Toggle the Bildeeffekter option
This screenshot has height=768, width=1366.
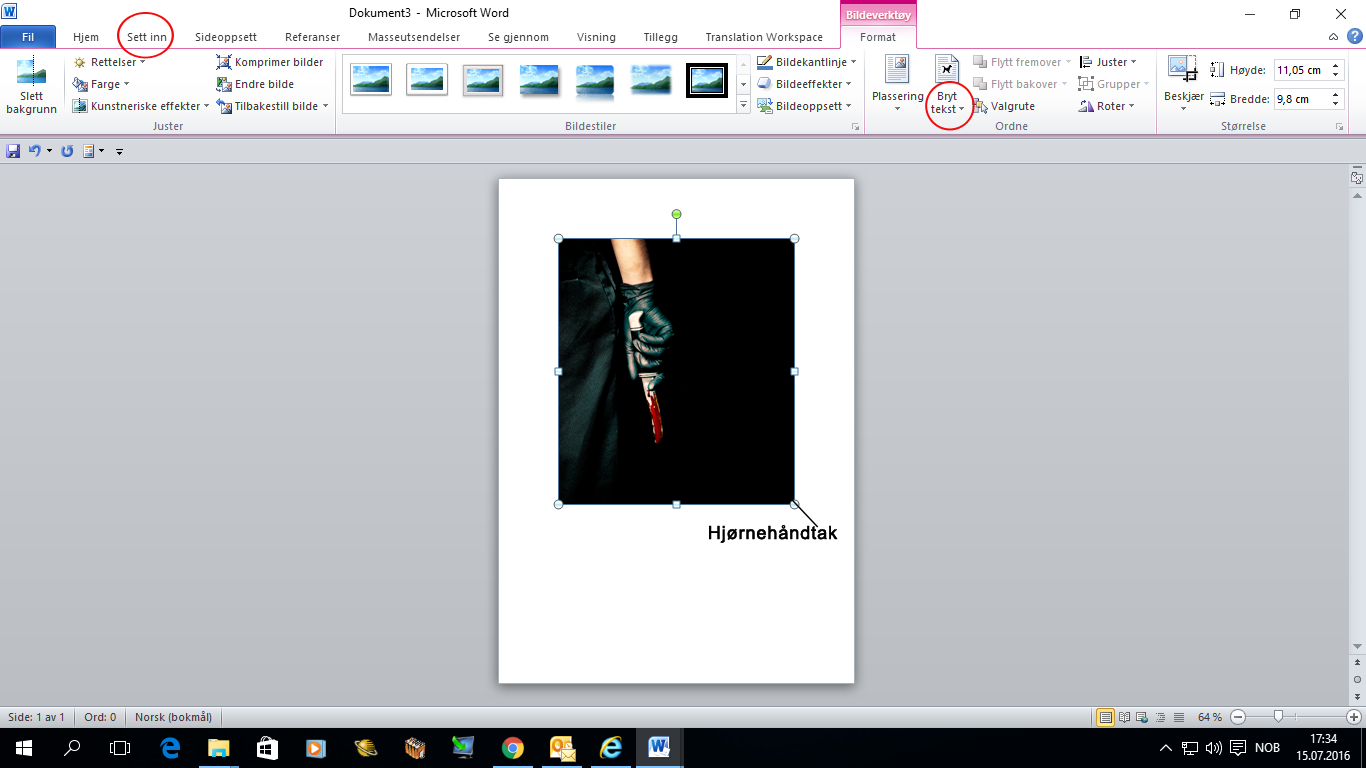(x=805, y=84)
